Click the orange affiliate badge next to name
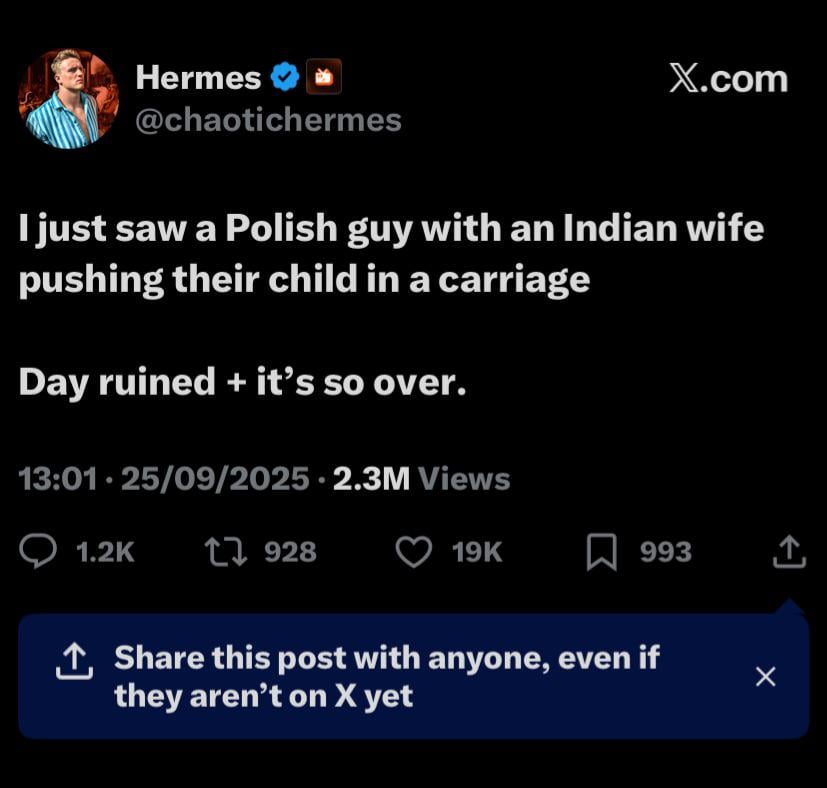Screen dimensions: 827x788 (x=324, y=77)
